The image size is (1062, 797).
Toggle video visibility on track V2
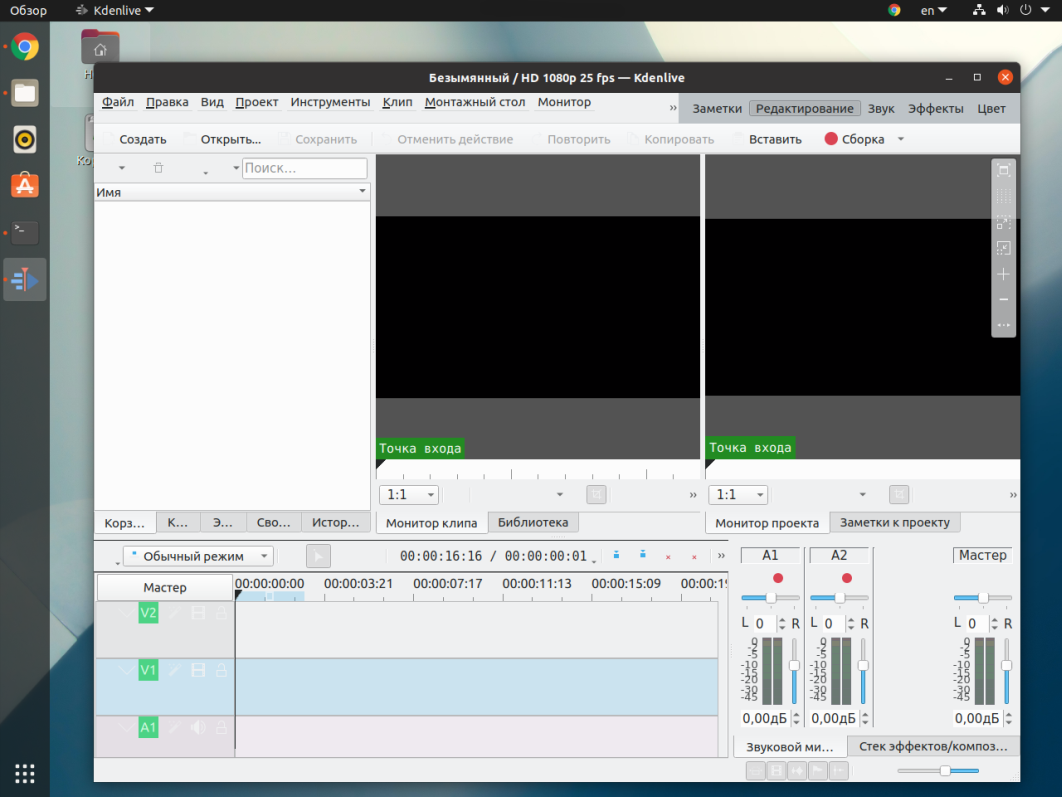click(x=198, y=613)
